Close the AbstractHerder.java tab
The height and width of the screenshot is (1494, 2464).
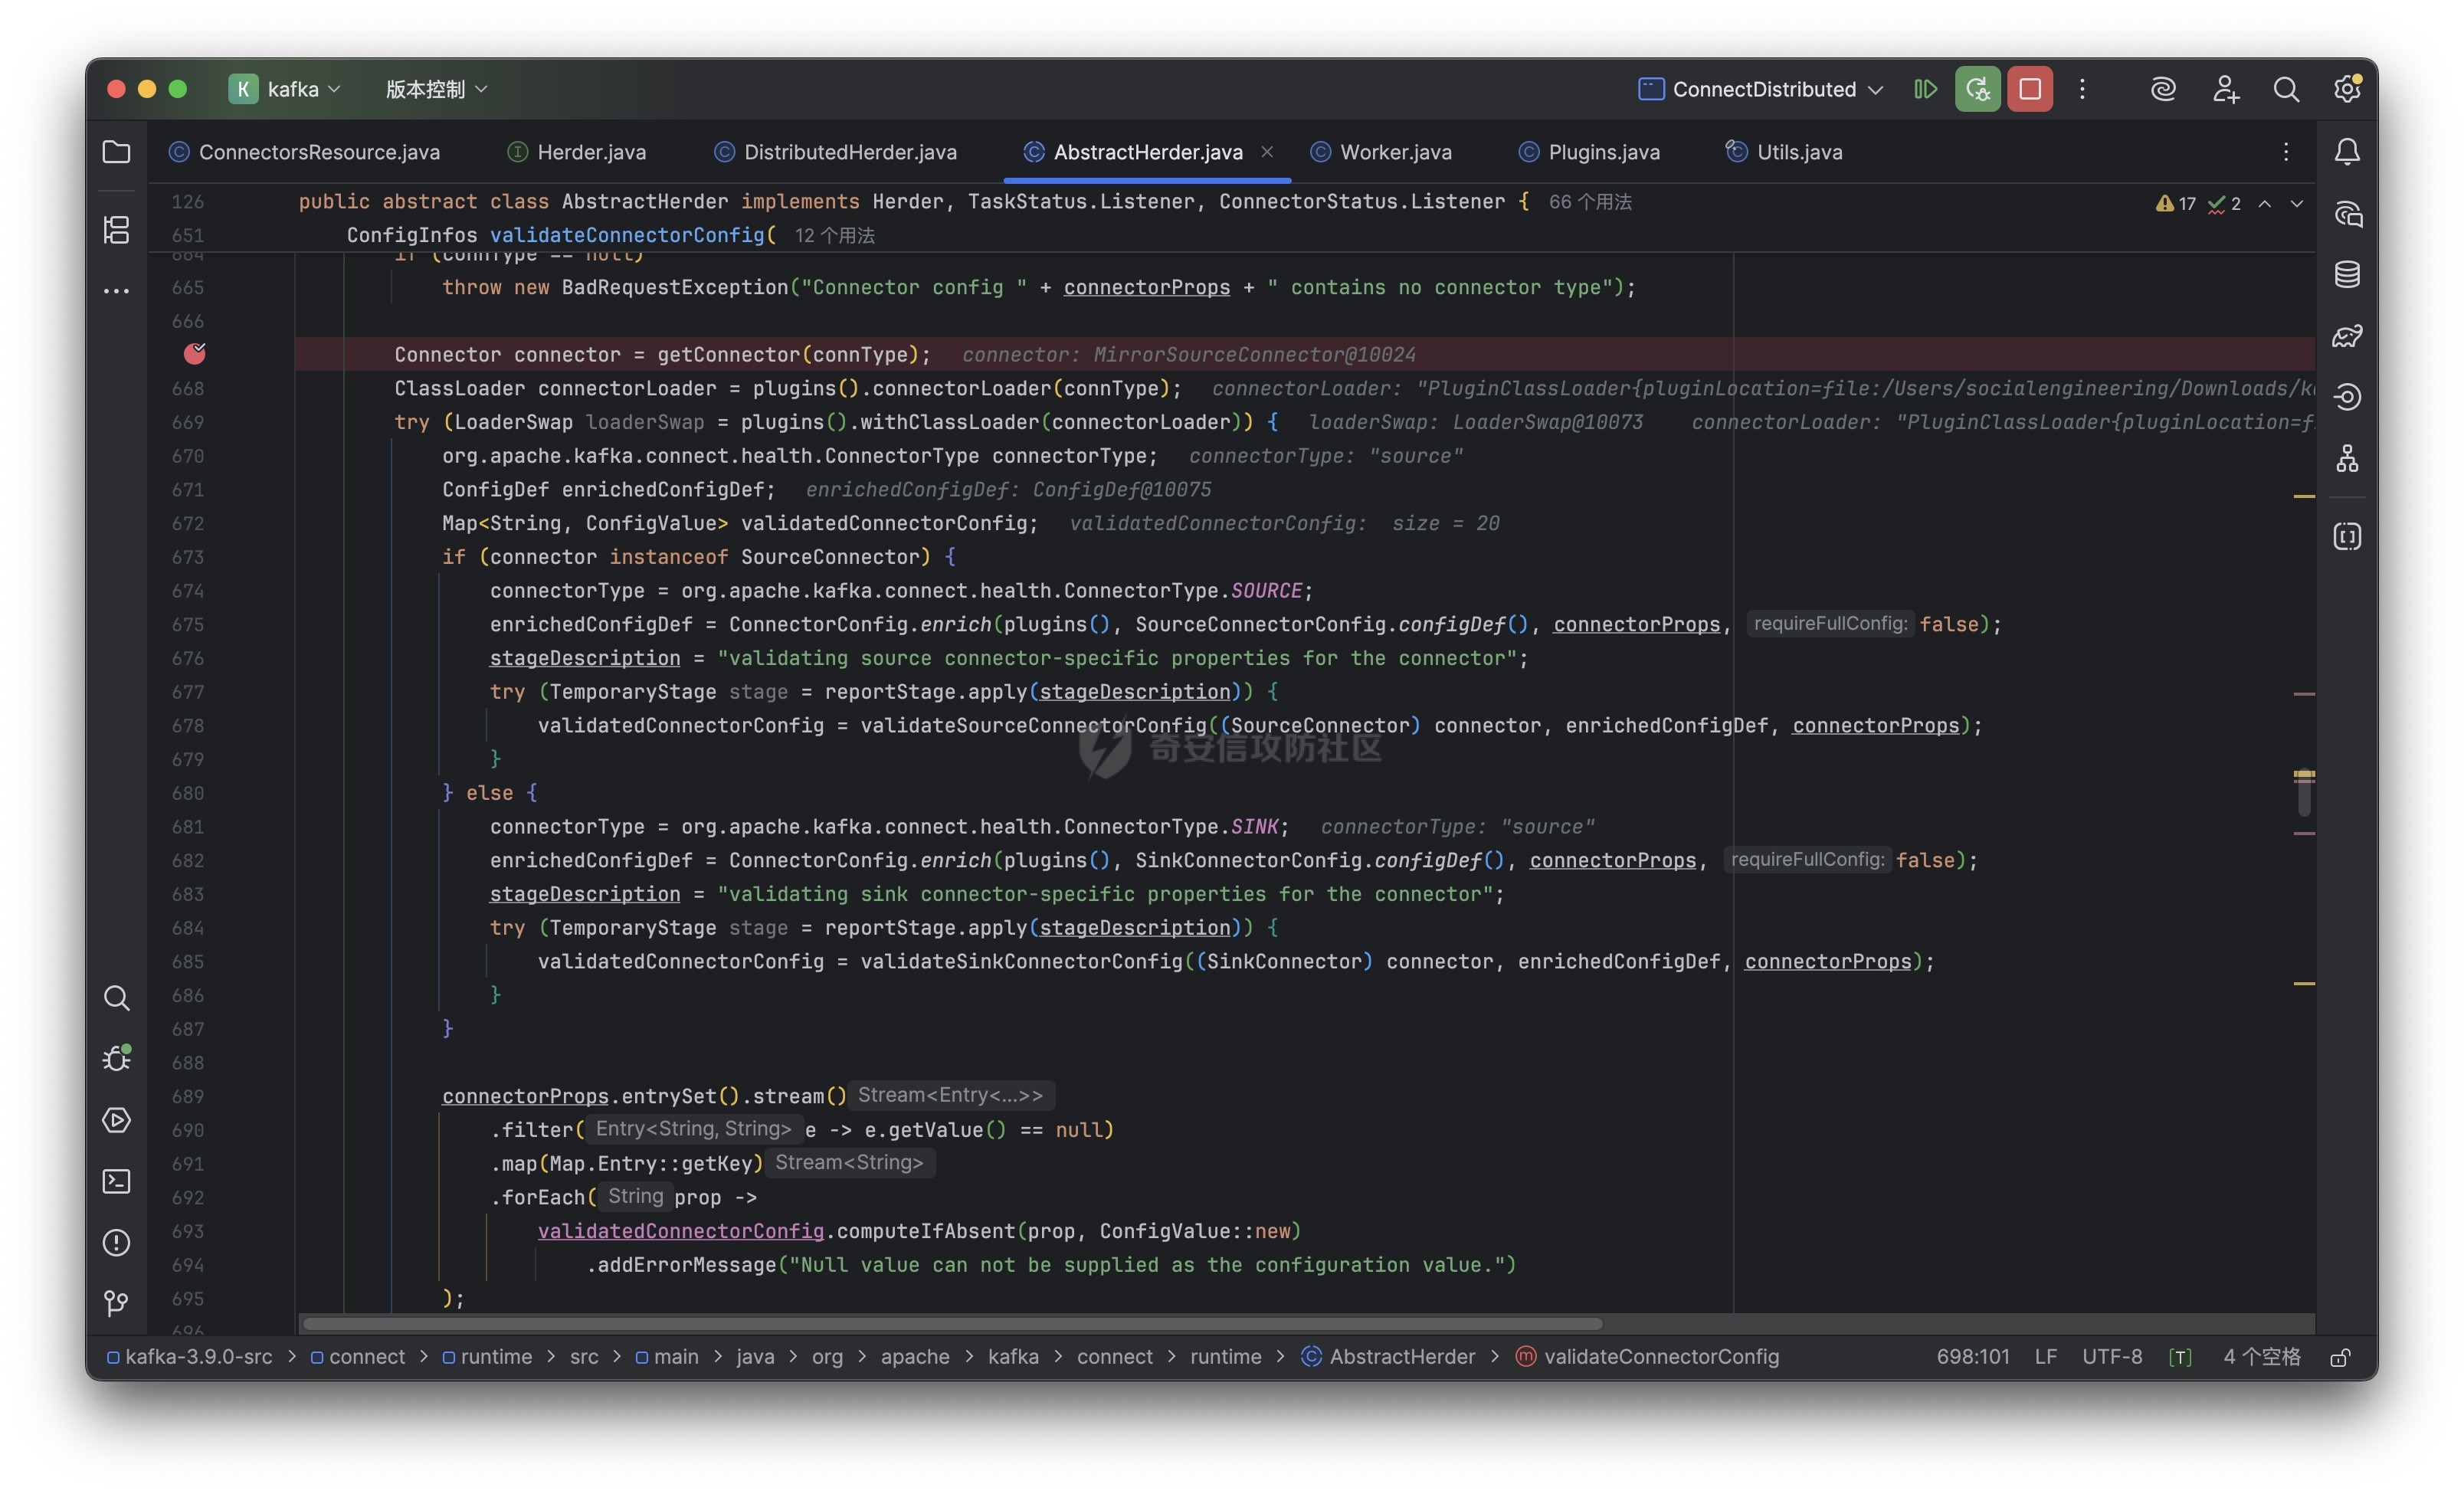(1267, 152)
